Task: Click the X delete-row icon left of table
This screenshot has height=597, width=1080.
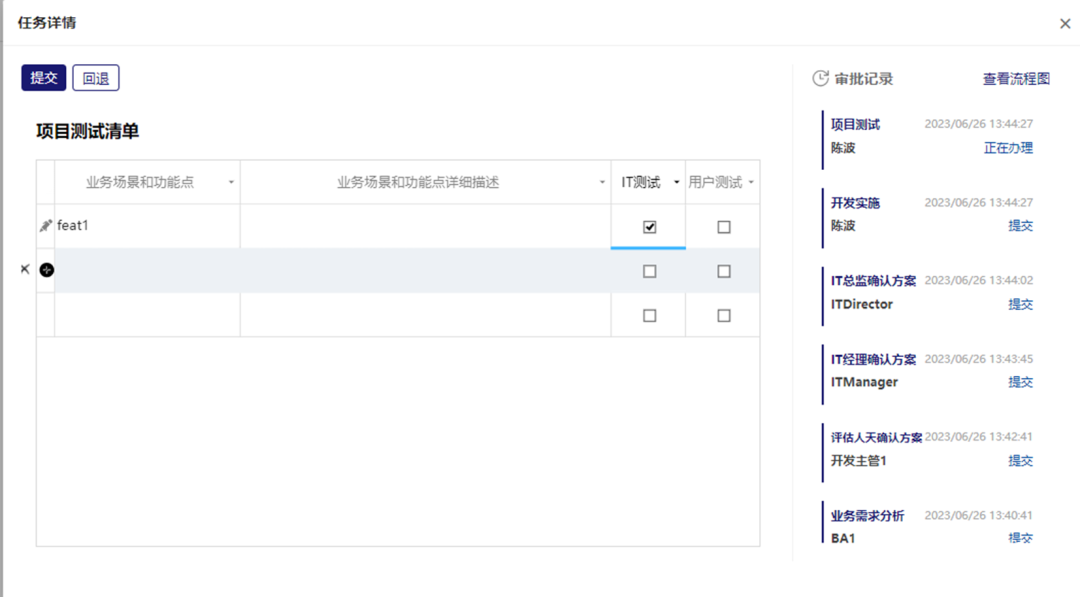Action: click(x=25, y=269)
